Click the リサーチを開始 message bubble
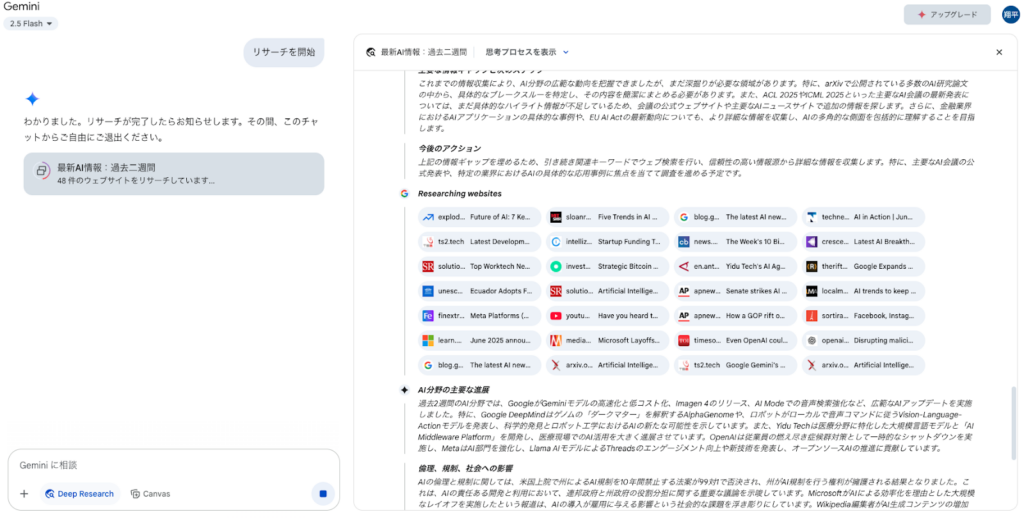Screen dimensions: 1024x519 284,52
